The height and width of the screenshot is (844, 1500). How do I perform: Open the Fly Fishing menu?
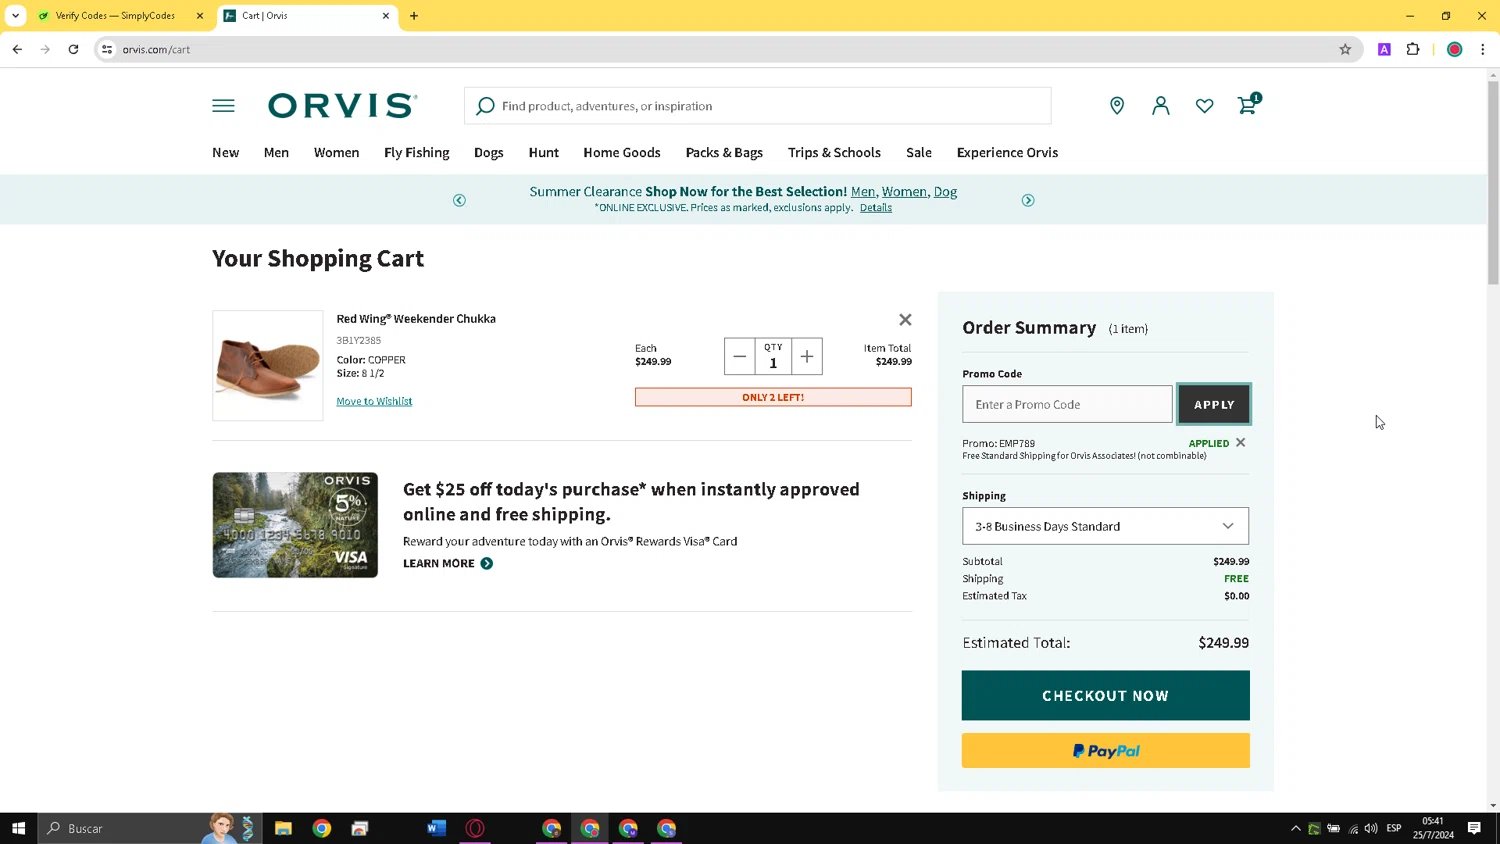tap(417, 153)
